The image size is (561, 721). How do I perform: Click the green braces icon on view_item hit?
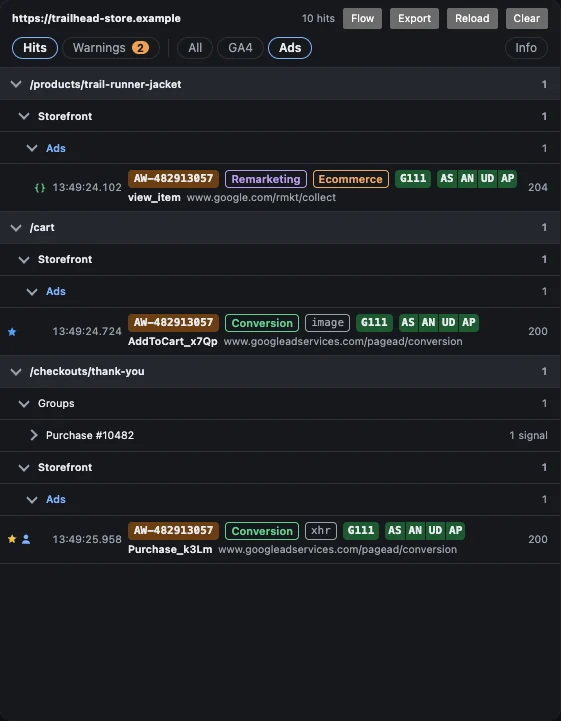coord(40,188)
